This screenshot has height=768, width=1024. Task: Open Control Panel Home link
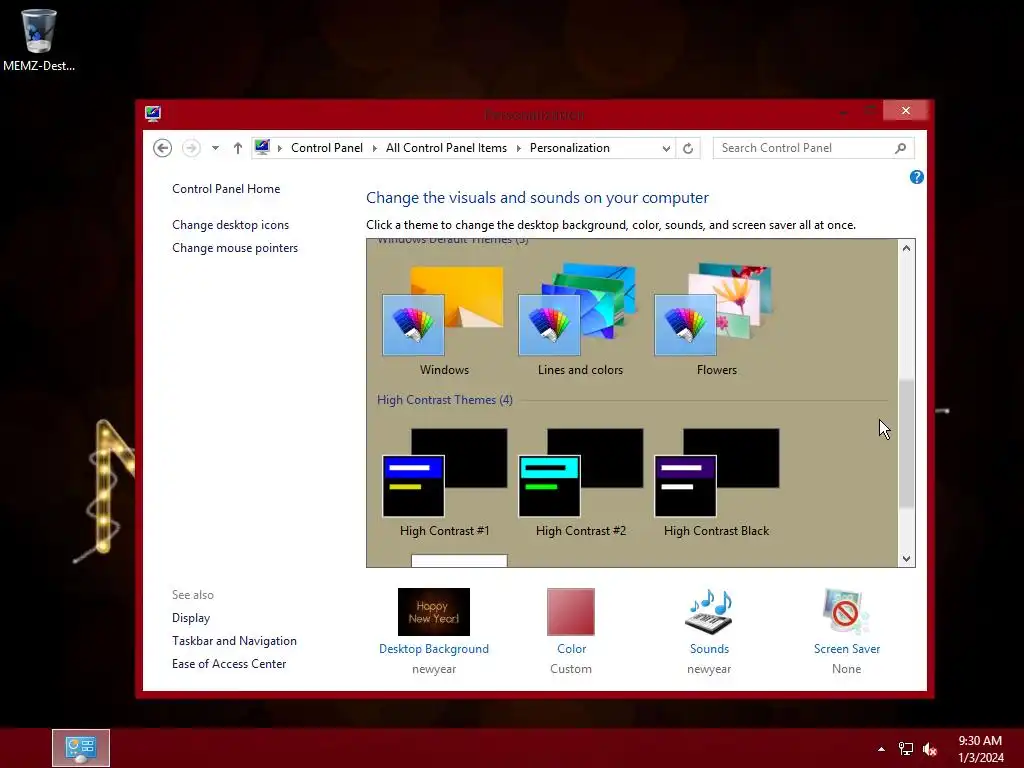click(226, 189)
